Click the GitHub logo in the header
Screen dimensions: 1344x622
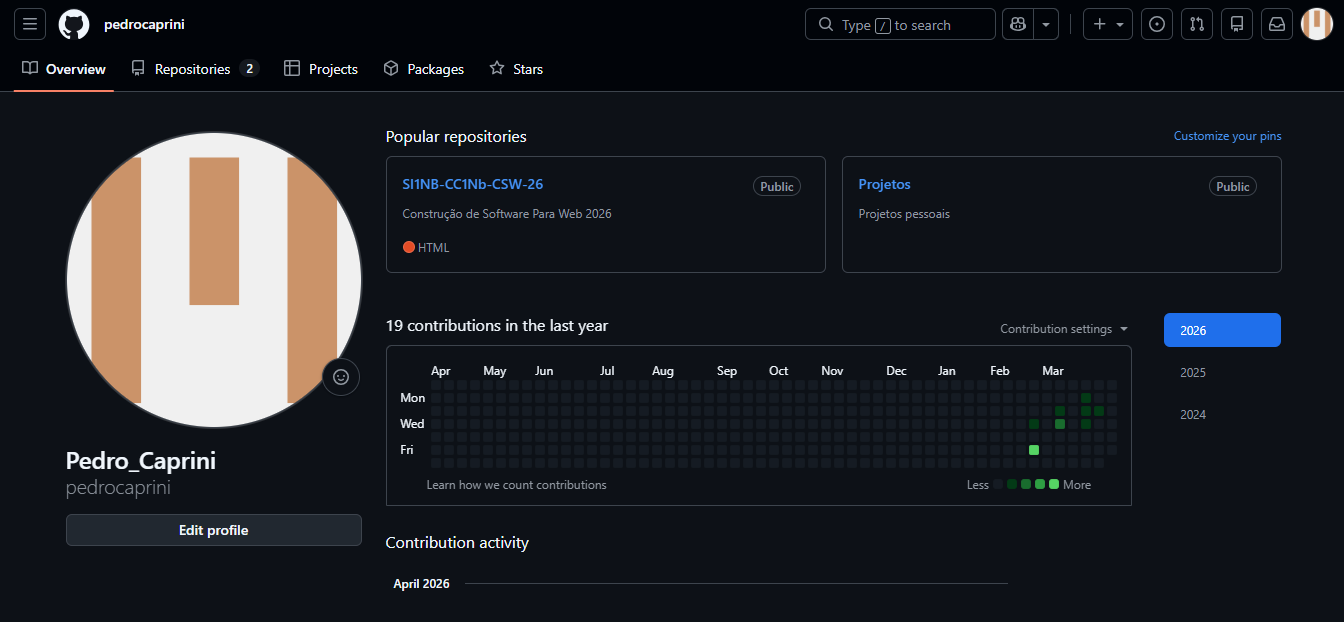click(x=73, y=24)
